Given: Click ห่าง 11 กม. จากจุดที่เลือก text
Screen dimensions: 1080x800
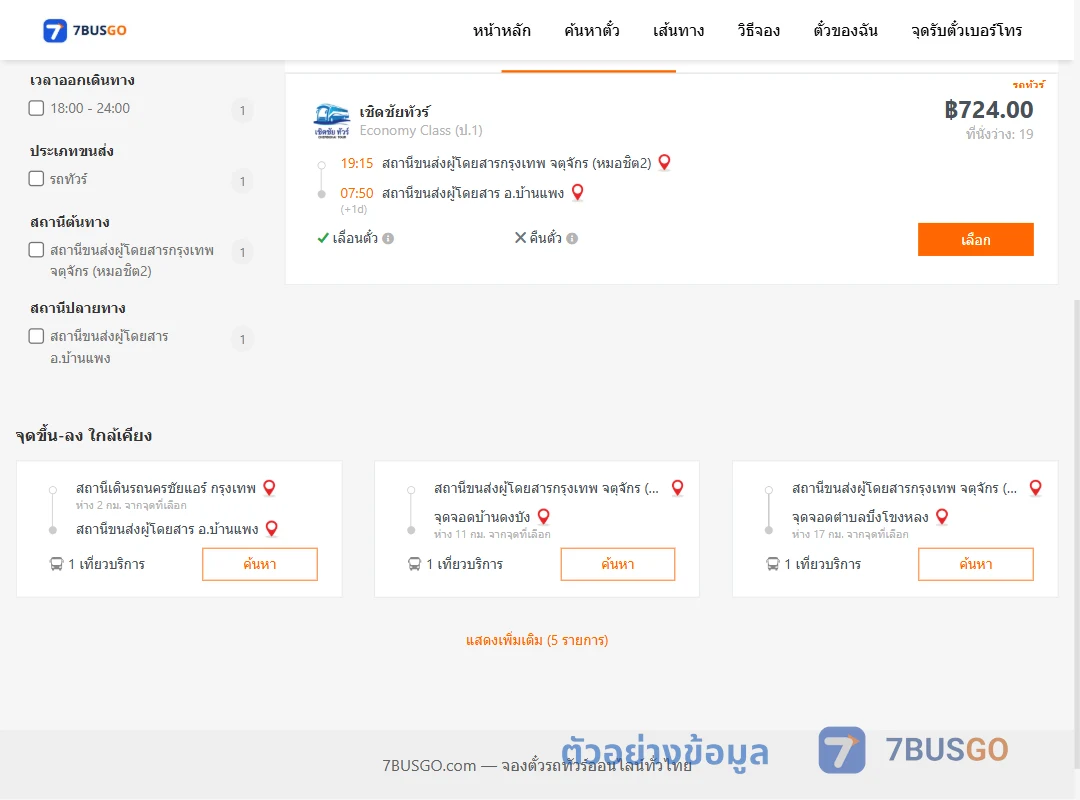Looking at the screenshot, I should point(492,534).
